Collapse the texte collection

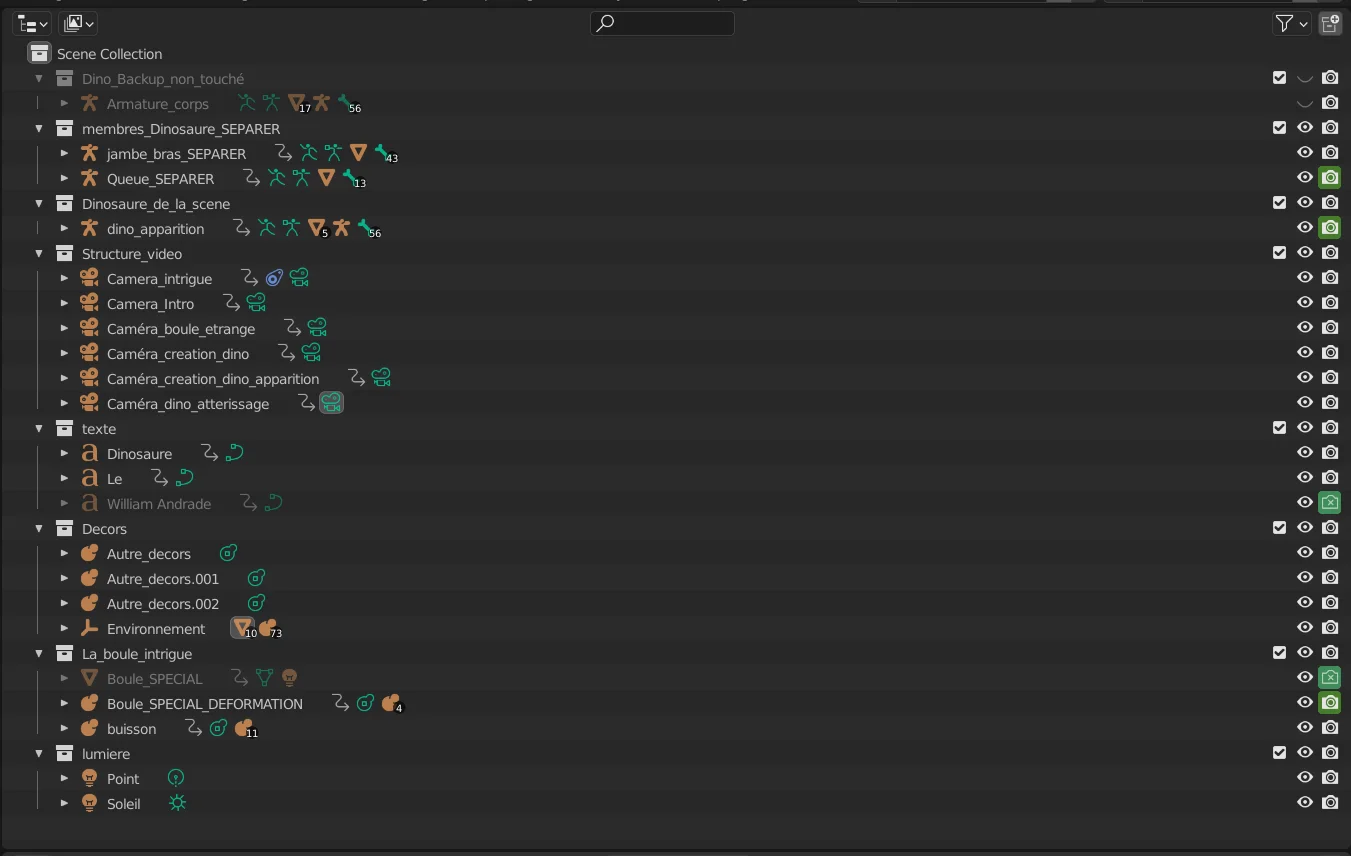click(x=39, y=429)
